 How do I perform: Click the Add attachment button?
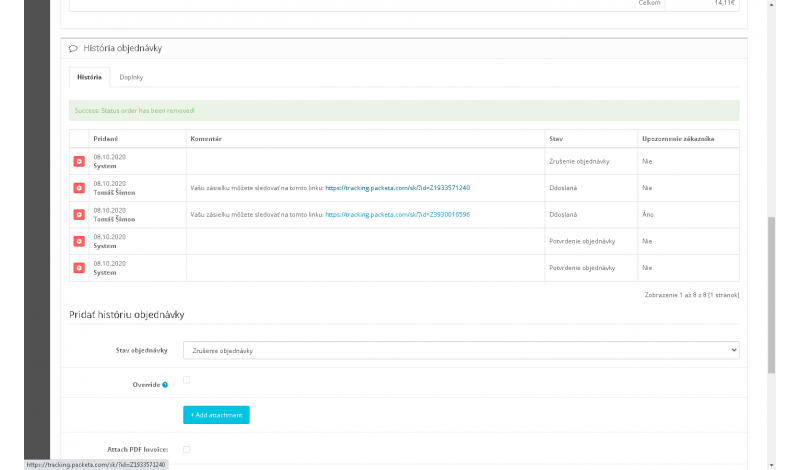pos(216,415)
